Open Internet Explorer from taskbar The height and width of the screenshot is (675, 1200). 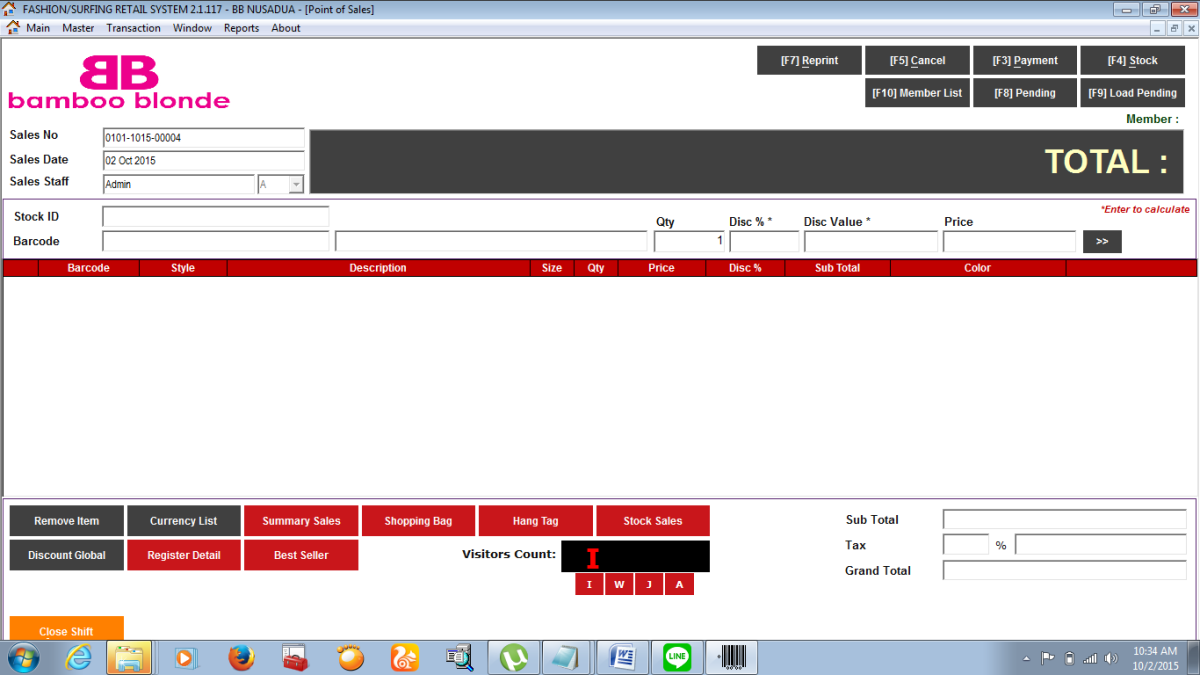pos(78,657)
